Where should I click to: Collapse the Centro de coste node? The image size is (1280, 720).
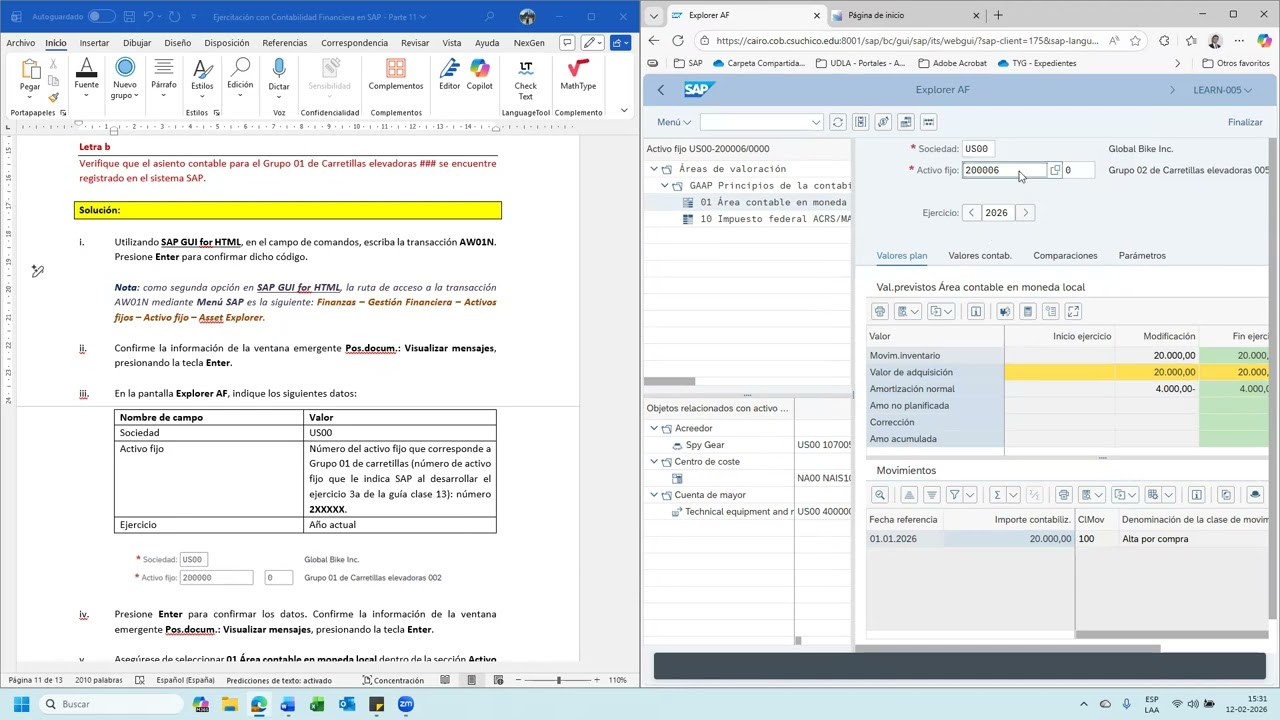coord(654,462)
